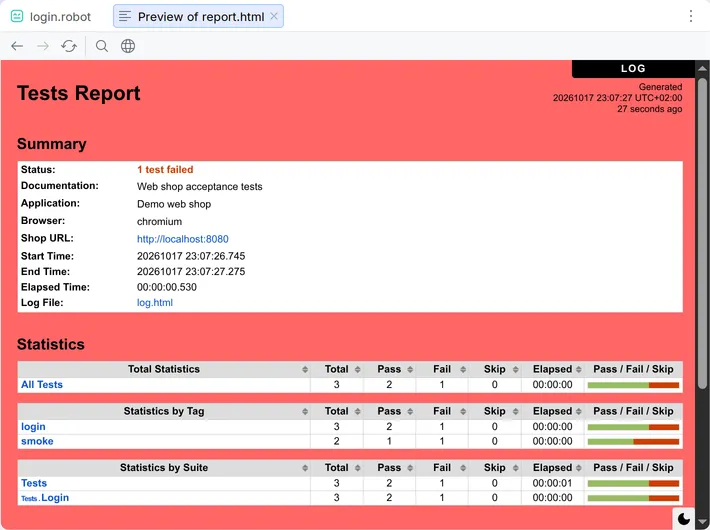Open the Tests.Login suite link
This screenshot has width=710, height=530.
coord(45,497)
